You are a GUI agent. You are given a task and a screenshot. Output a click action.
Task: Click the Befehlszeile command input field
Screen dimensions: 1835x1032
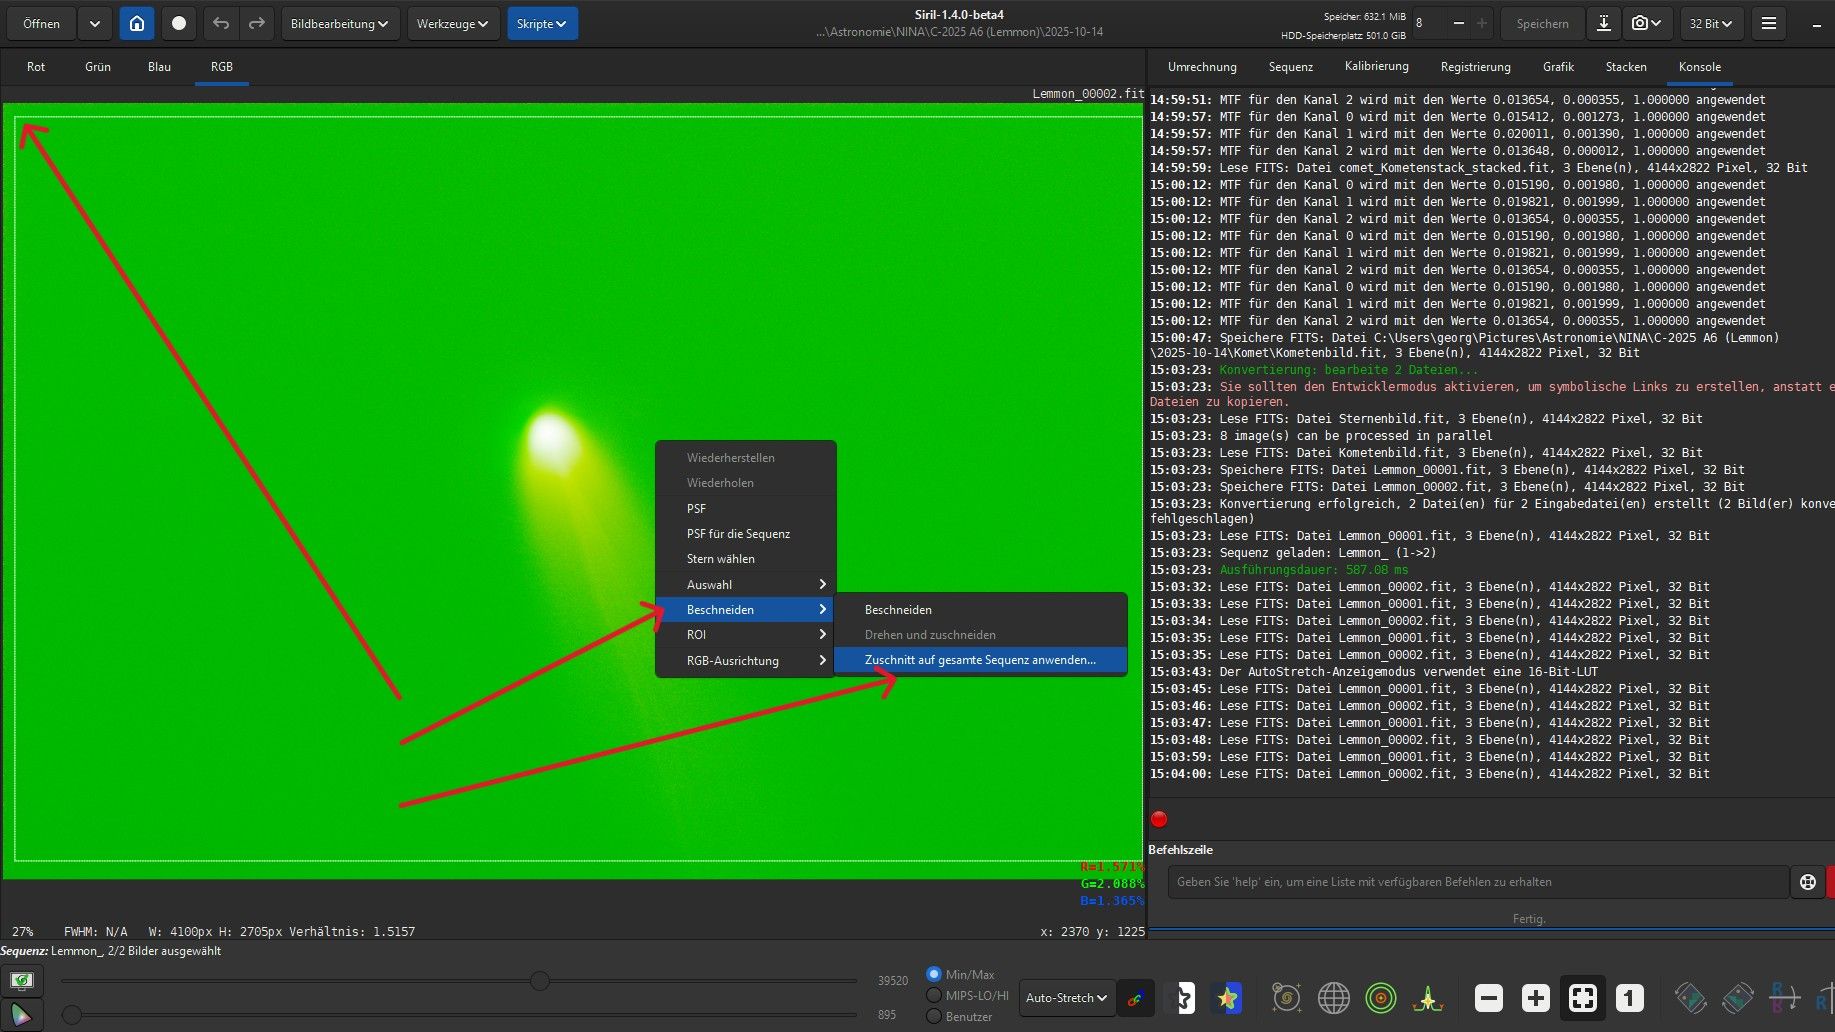tap(1477, 882)
